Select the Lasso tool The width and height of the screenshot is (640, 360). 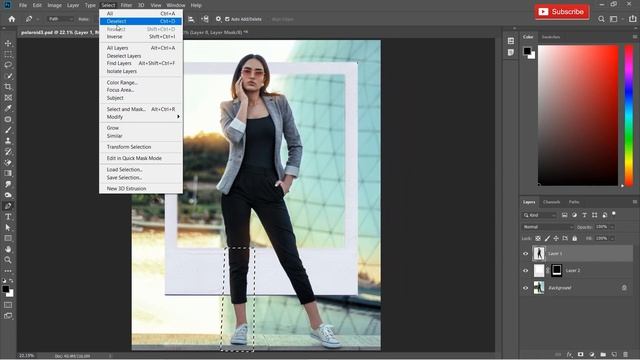click(x=8, y=65)
